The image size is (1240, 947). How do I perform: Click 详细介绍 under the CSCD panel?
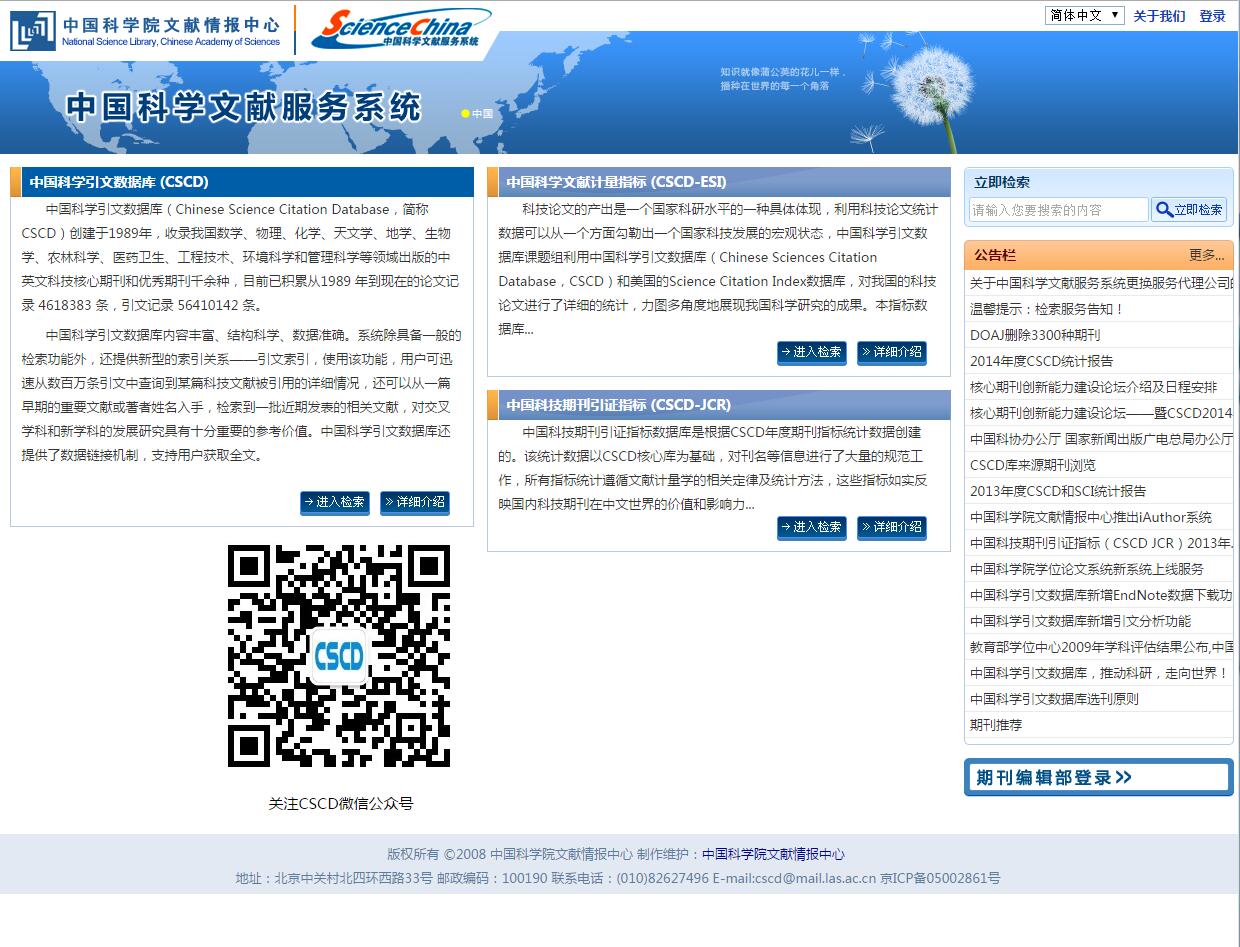415,502
